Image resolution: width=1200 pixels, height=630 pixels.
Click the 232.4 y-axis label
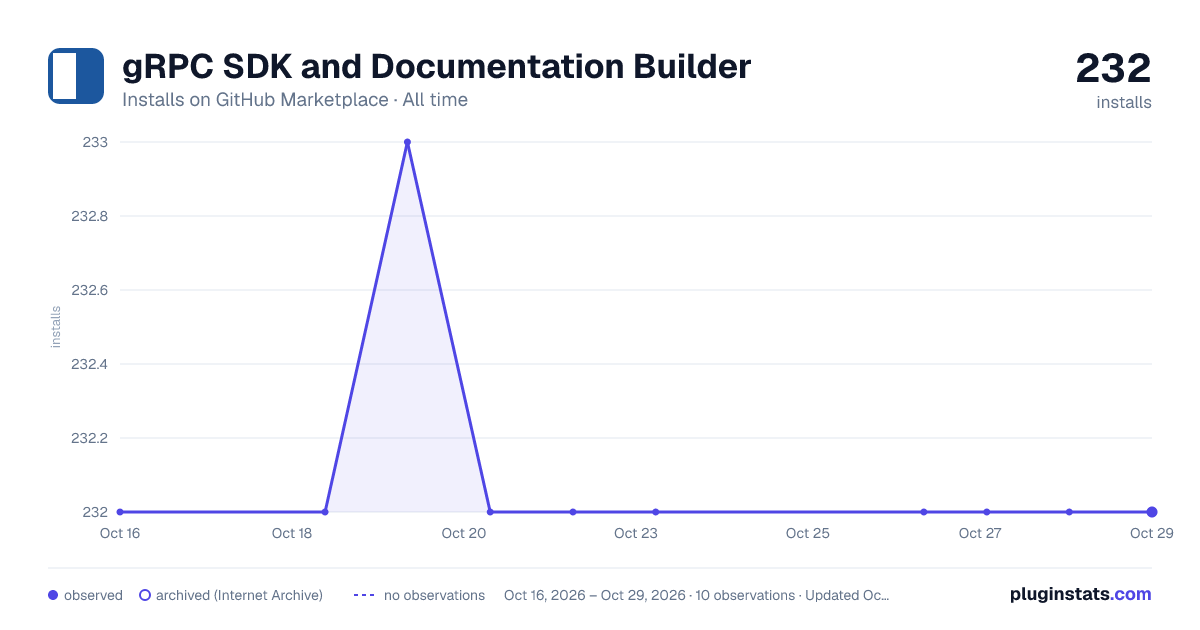pyautogui.click(x=90, y=364)
